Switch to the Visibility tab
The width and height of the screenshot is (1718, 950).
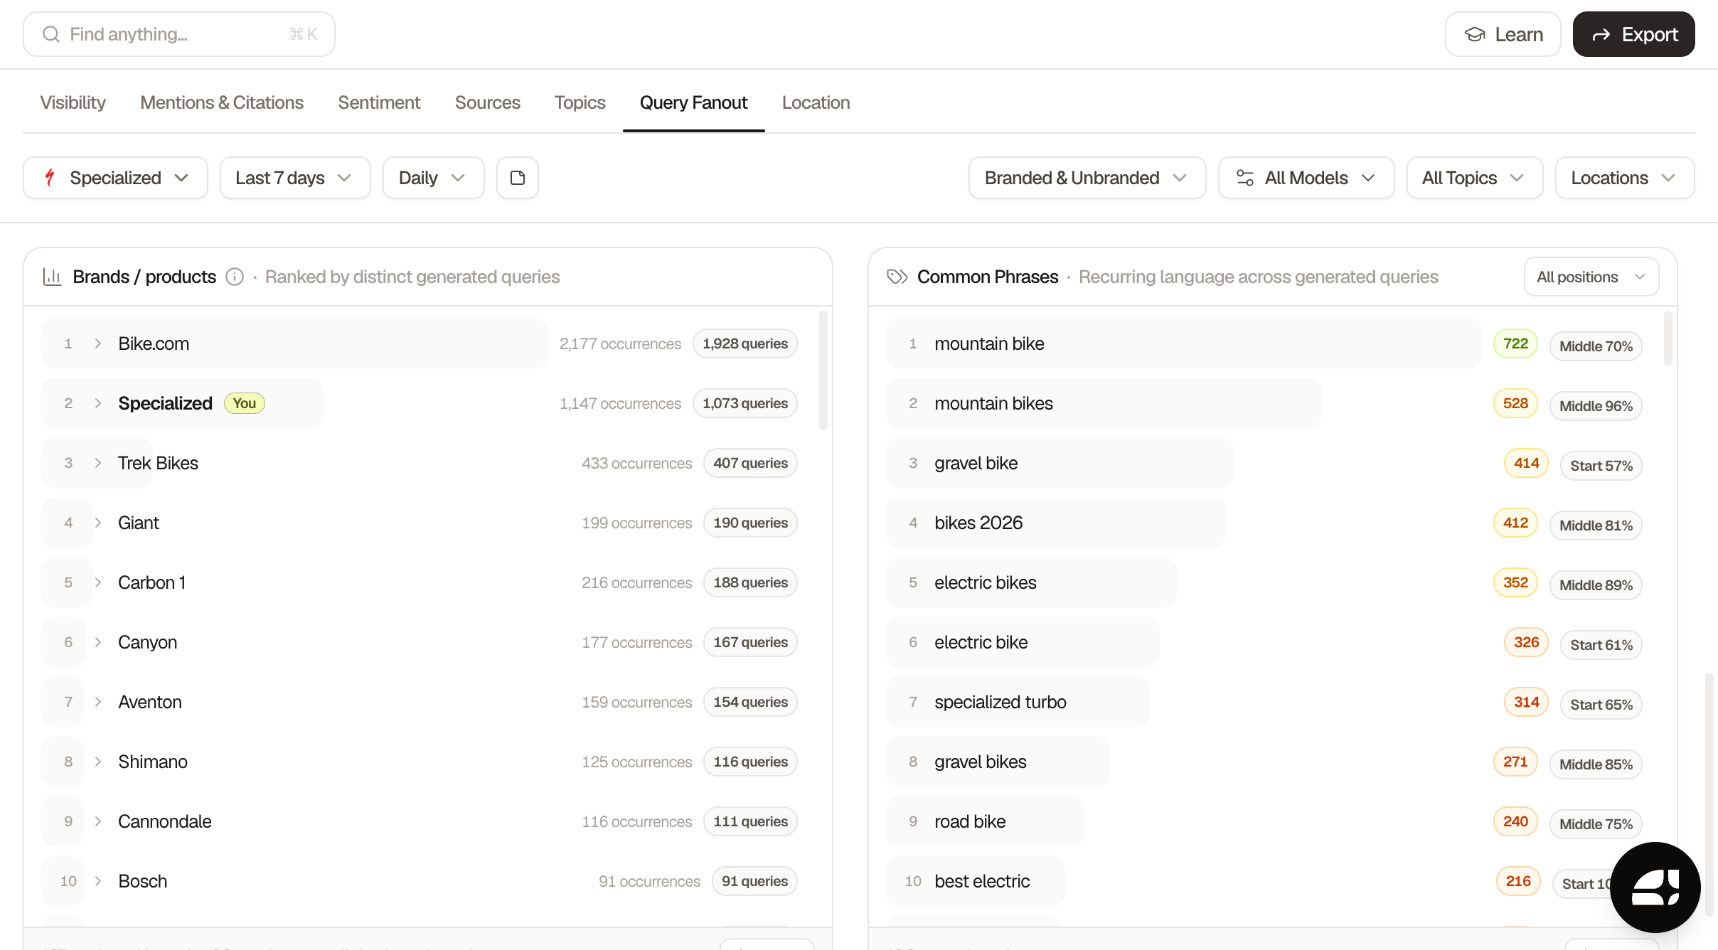point(73,103)
